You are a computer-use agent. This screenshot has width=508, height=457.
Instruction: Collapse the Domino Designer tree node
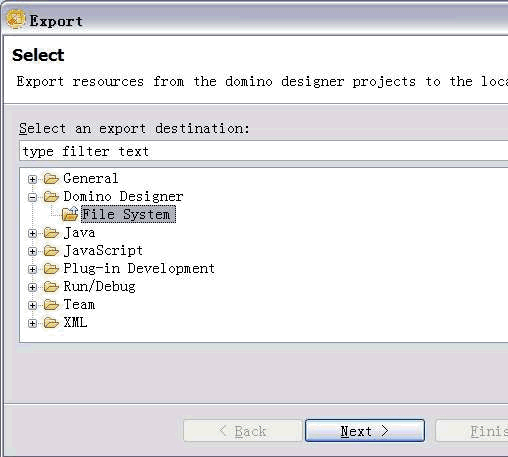(32, 197)
